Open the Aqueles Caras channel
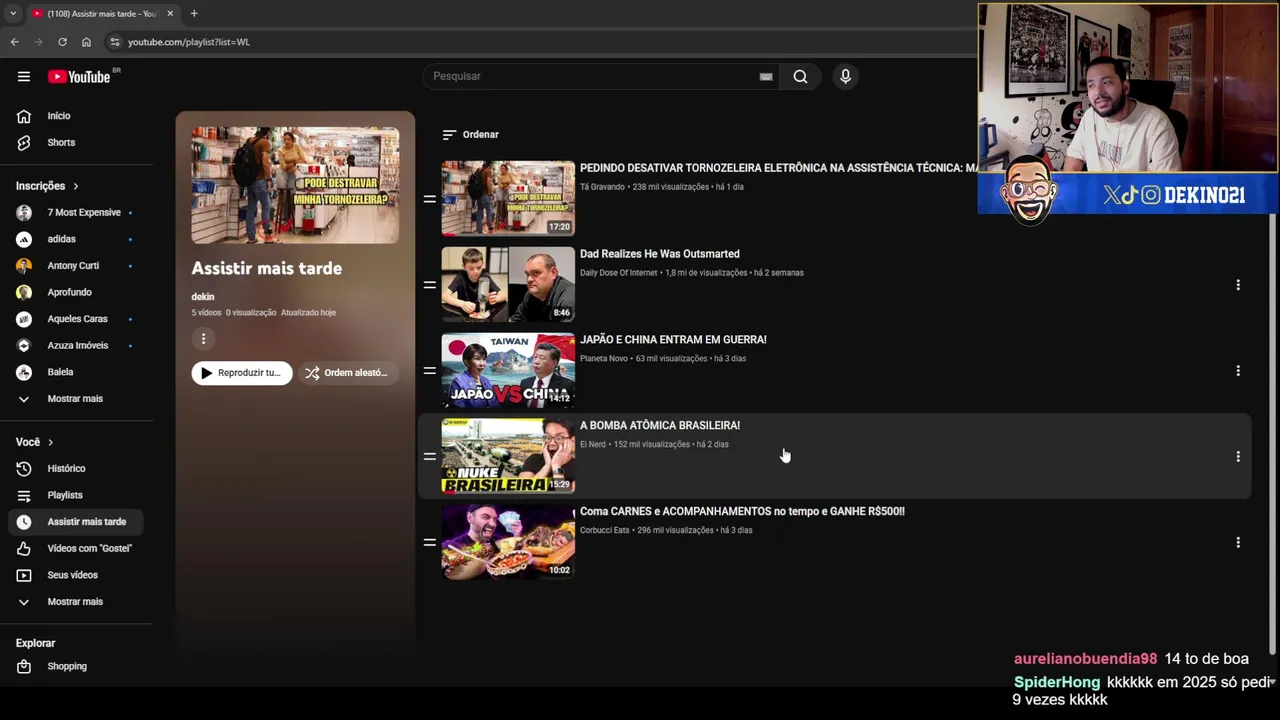Viewport: 1280px width, 720px height. tap(75, 318)
